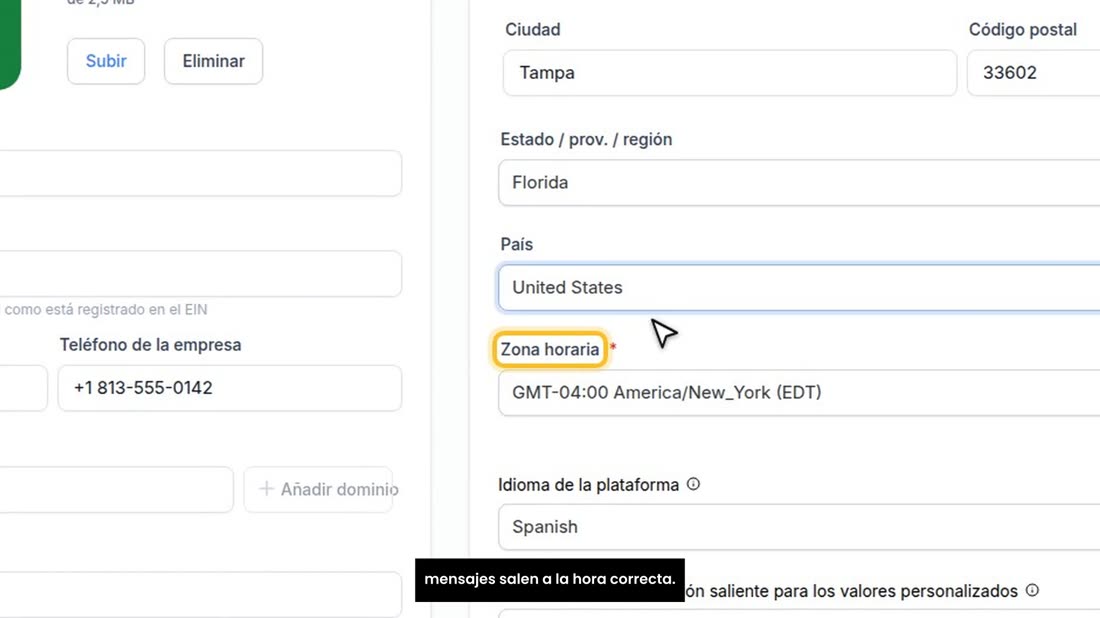
Task: Click the Teléfono de la empresa label
Action: [150, 345]
